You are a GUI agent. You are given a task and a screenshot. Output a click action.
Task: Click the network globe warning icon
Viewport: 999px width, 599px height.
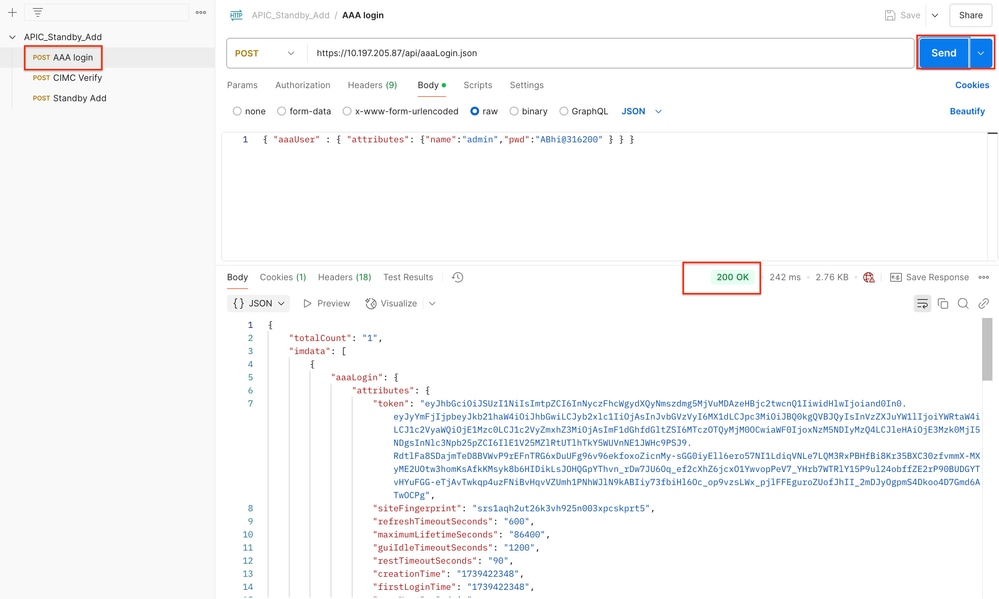tap(868, 277)
